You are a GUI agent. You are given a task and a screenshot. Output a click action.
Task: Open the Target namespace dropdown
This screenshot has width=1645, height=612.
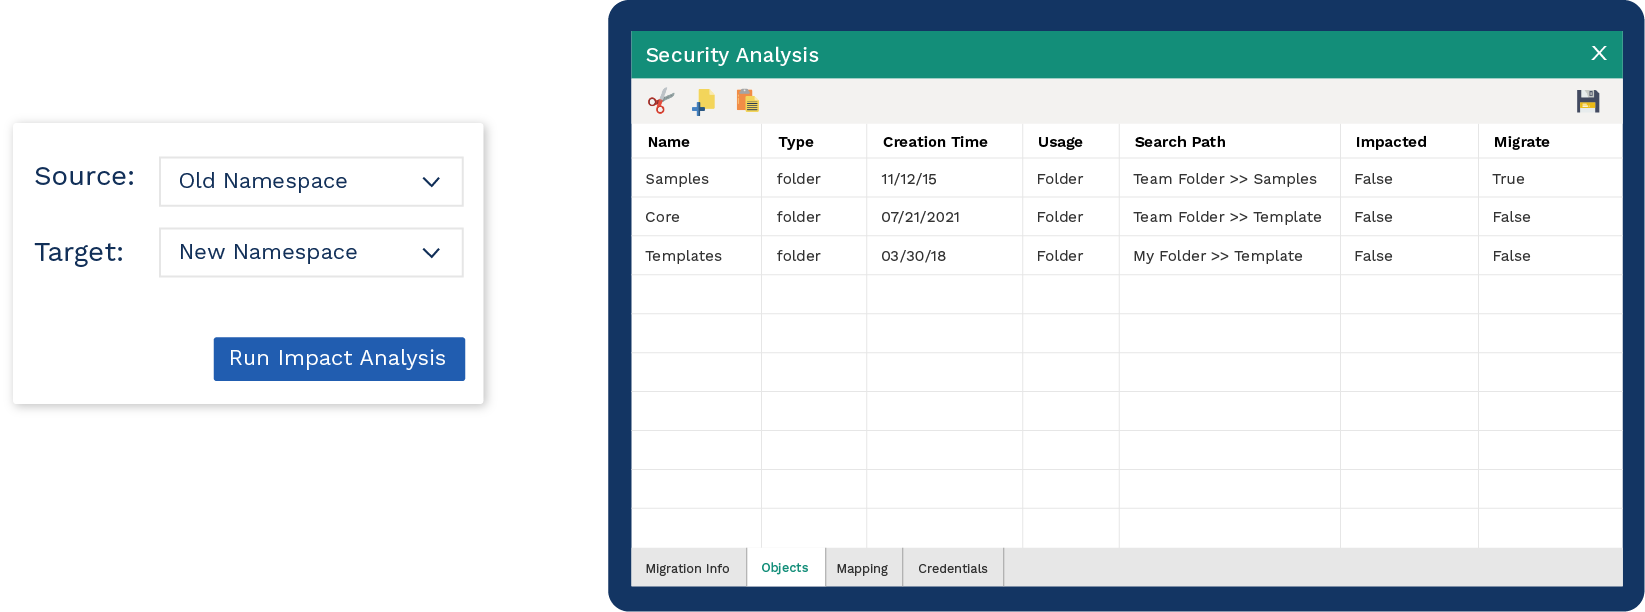pos(311,252)
